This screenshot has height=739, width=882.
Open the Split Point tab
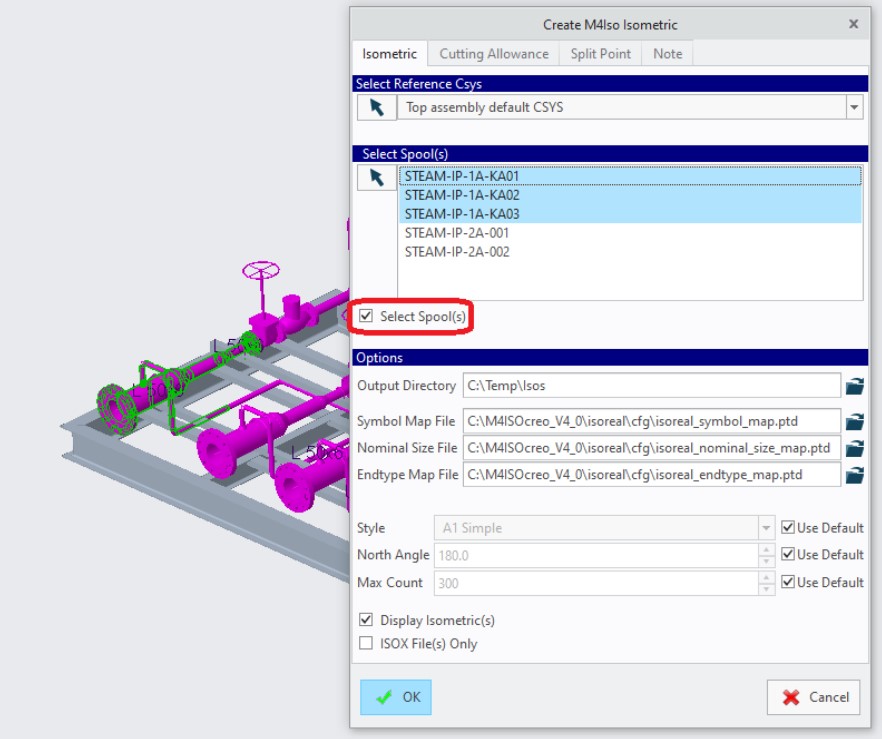600,54
